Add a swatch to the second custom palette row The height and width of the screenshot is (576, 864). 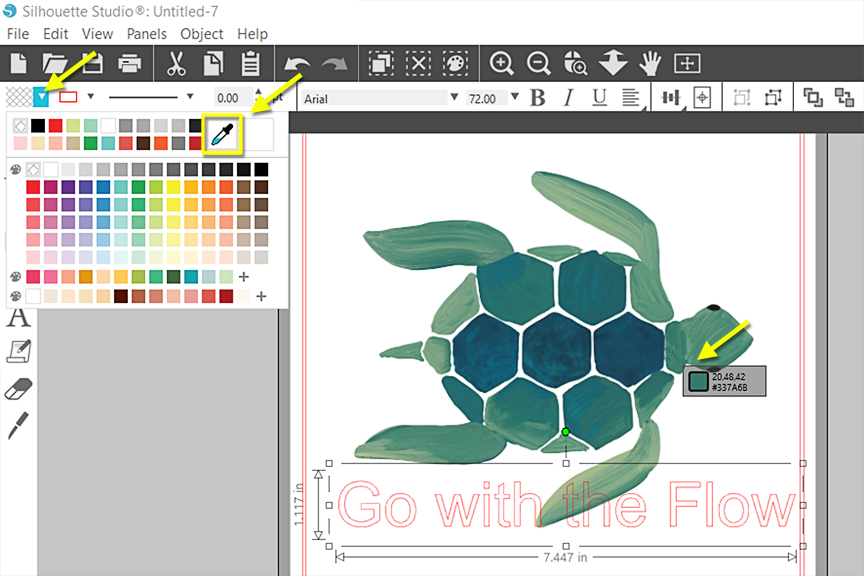[x=261, y=297]
